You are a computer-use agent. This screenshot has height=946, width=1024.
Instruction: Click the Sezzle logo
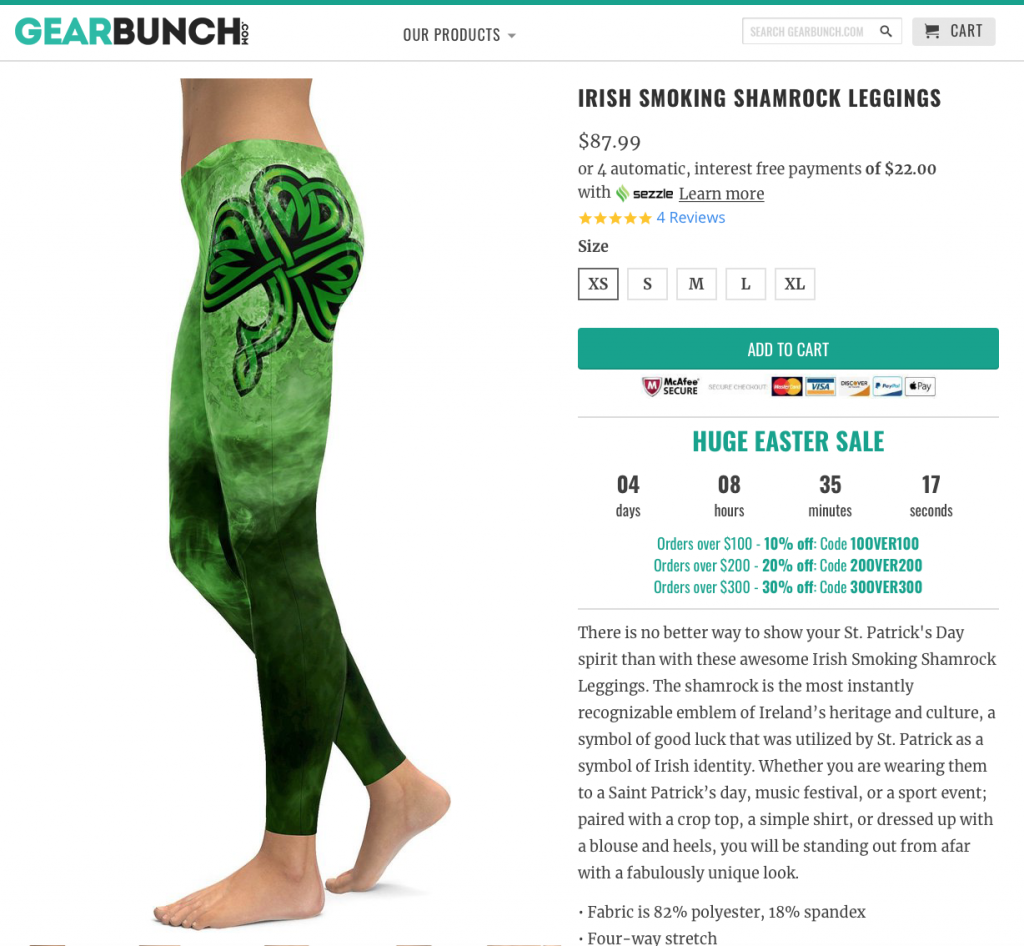pos(644,193)
